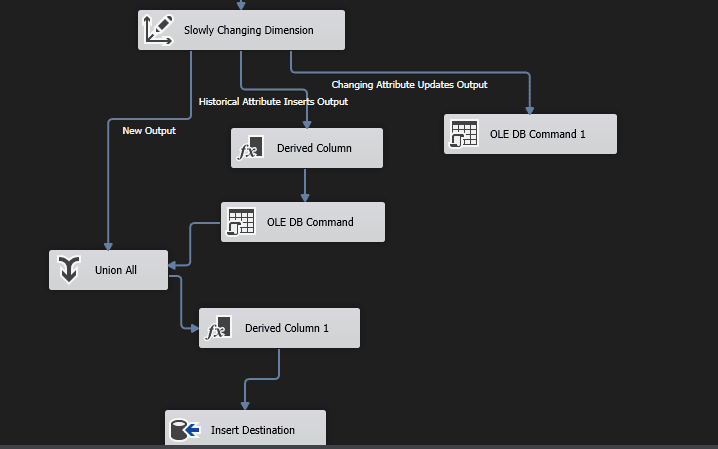Click the table icon on OLE DB Command

tap(241, 222)
